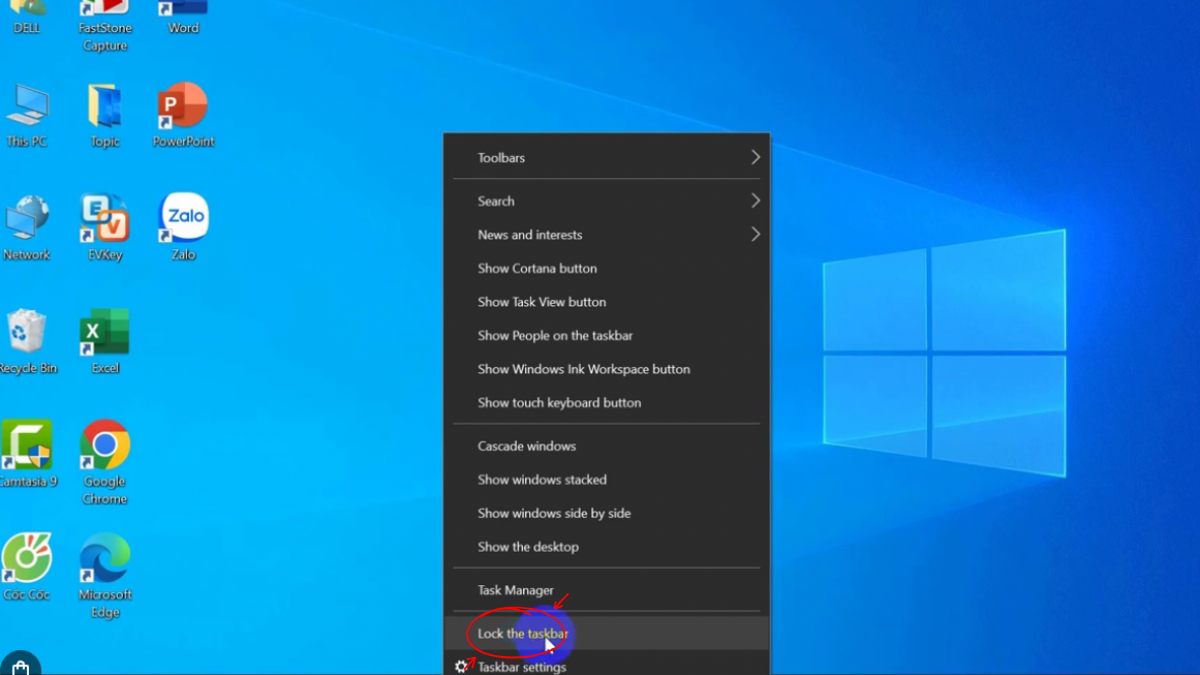This screenshot has height=675, width=1200.
Task: Select the EVKey desktop shortcut
Action: (104, 229)
